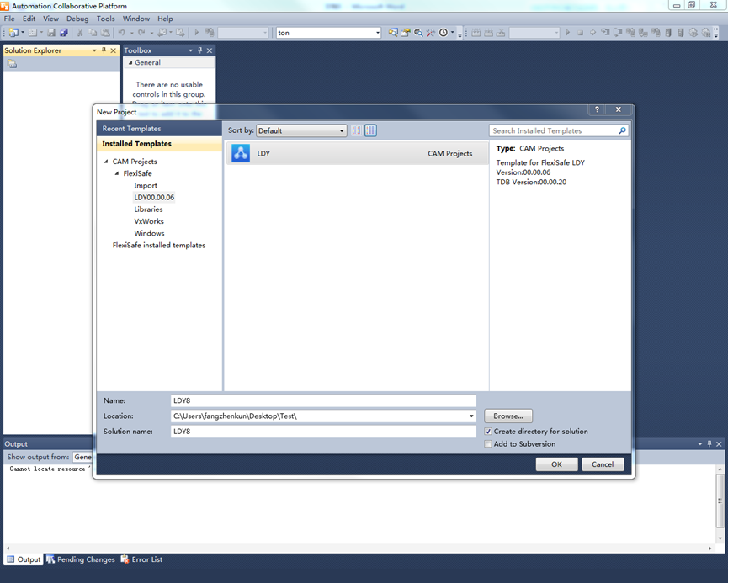Click the search magnifier in template search
The height and width of the screenshot is (584, 729).
tap(622, 131)
